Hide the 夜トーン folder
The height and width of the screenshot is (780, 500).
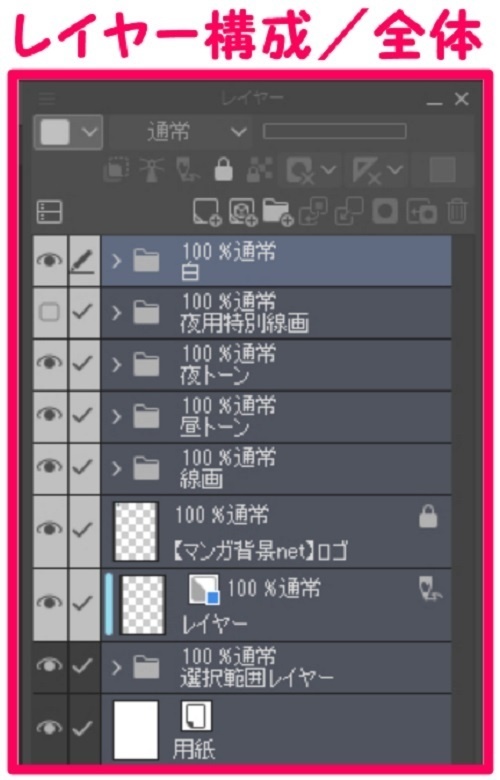click(x=49, y=363)
